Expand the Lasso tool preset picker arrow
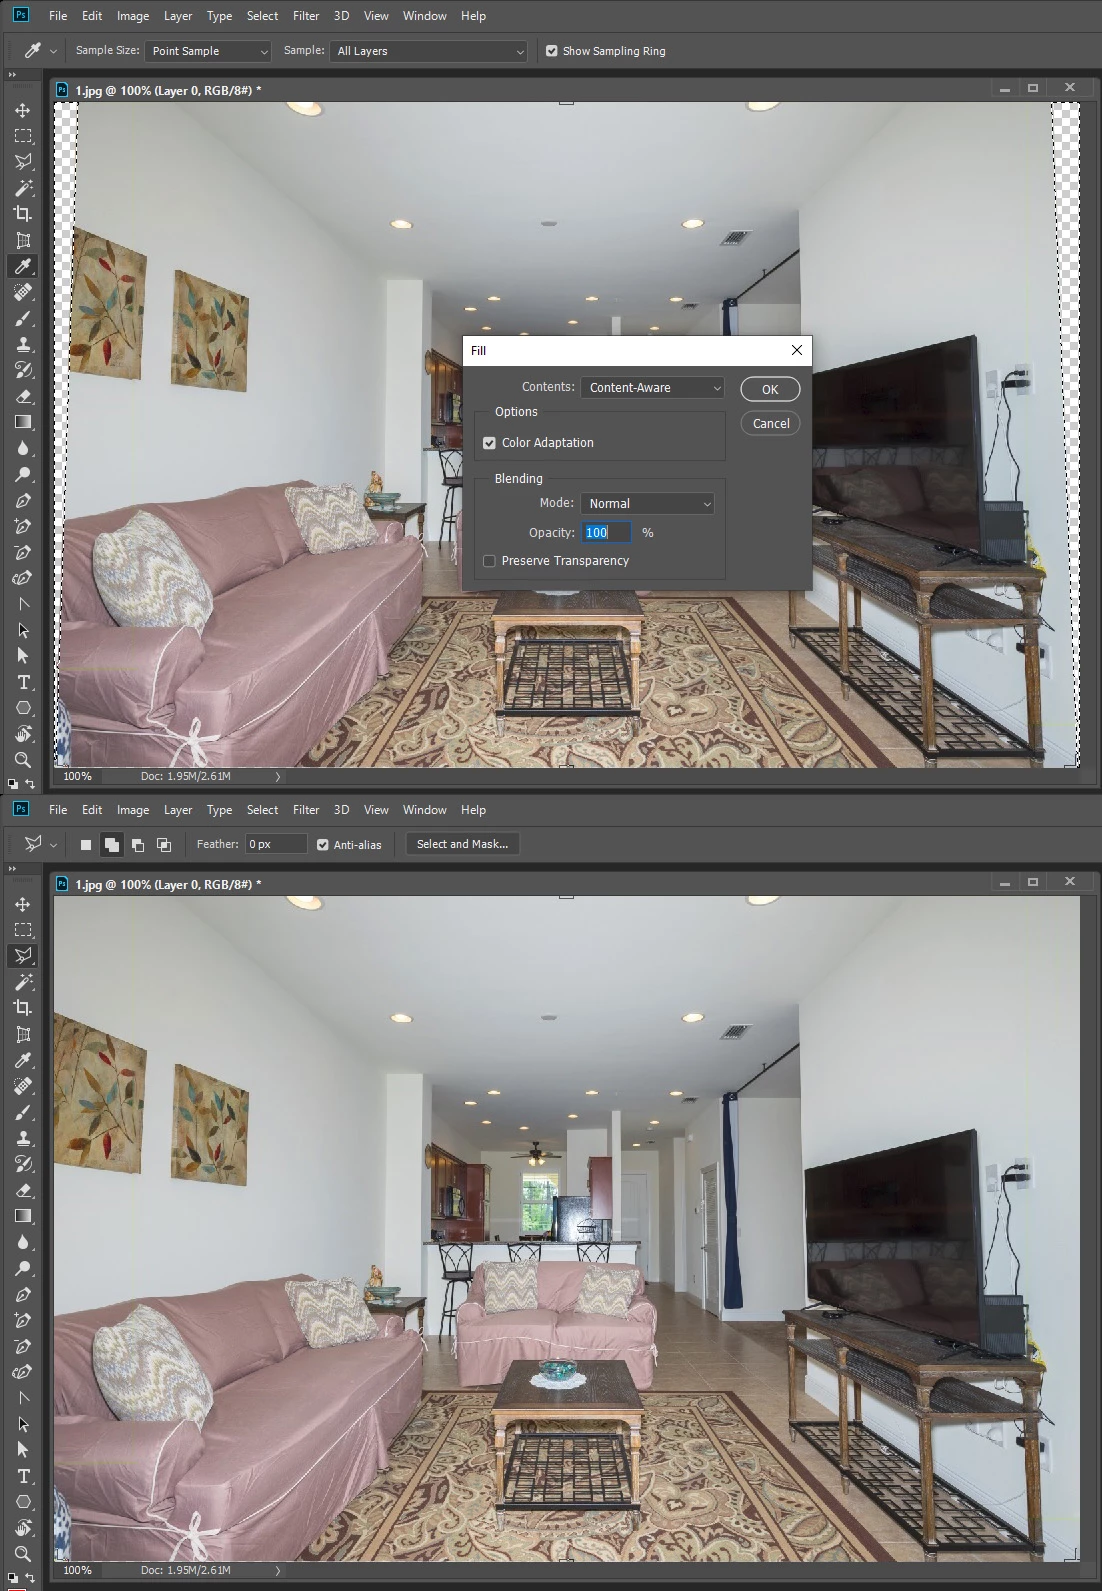Viewport: 1102px width, 1591px height. point(53,845)
